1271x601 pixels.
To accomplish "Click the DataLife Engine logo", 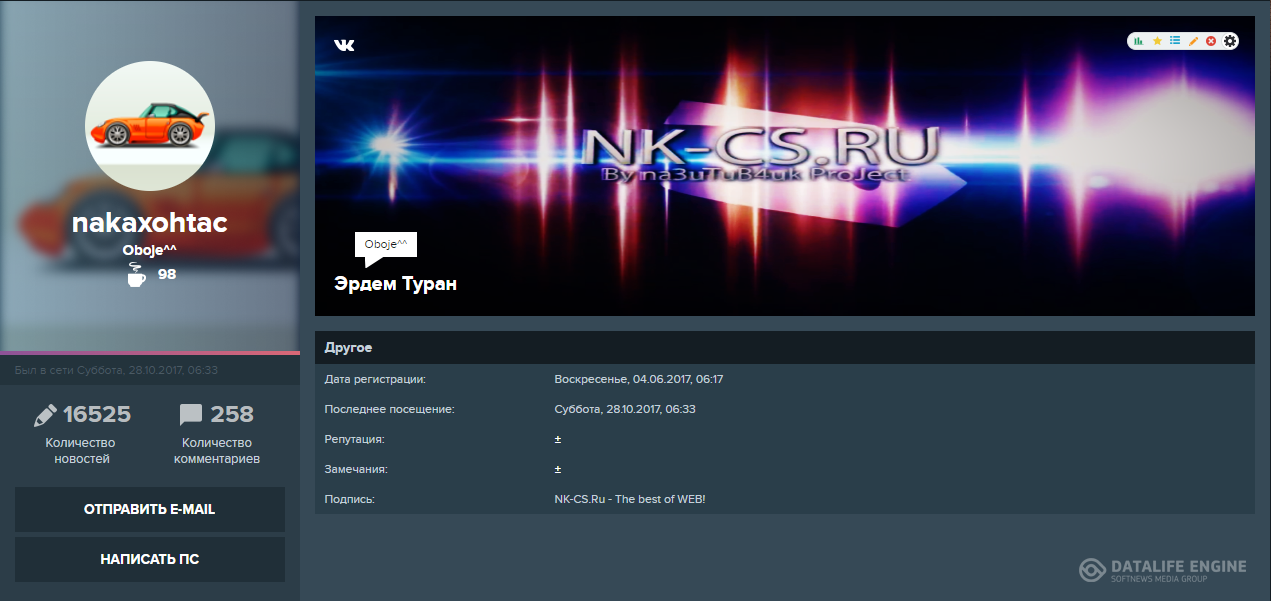I will pyautogui.click(x=1163, y=569).
